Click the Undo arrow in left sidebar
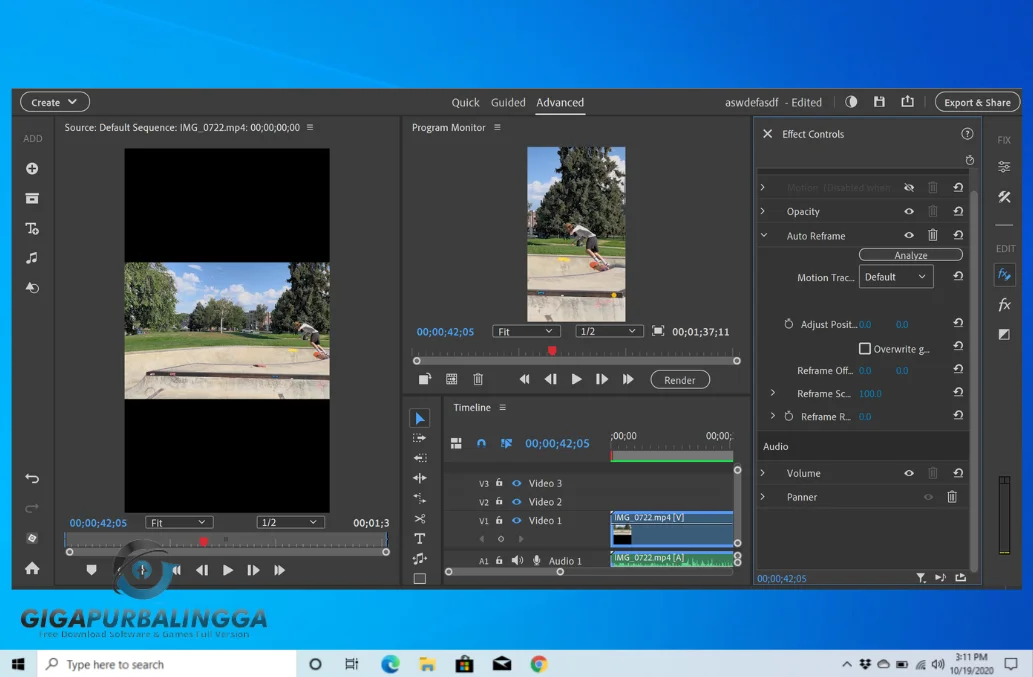 coord(32,479)
